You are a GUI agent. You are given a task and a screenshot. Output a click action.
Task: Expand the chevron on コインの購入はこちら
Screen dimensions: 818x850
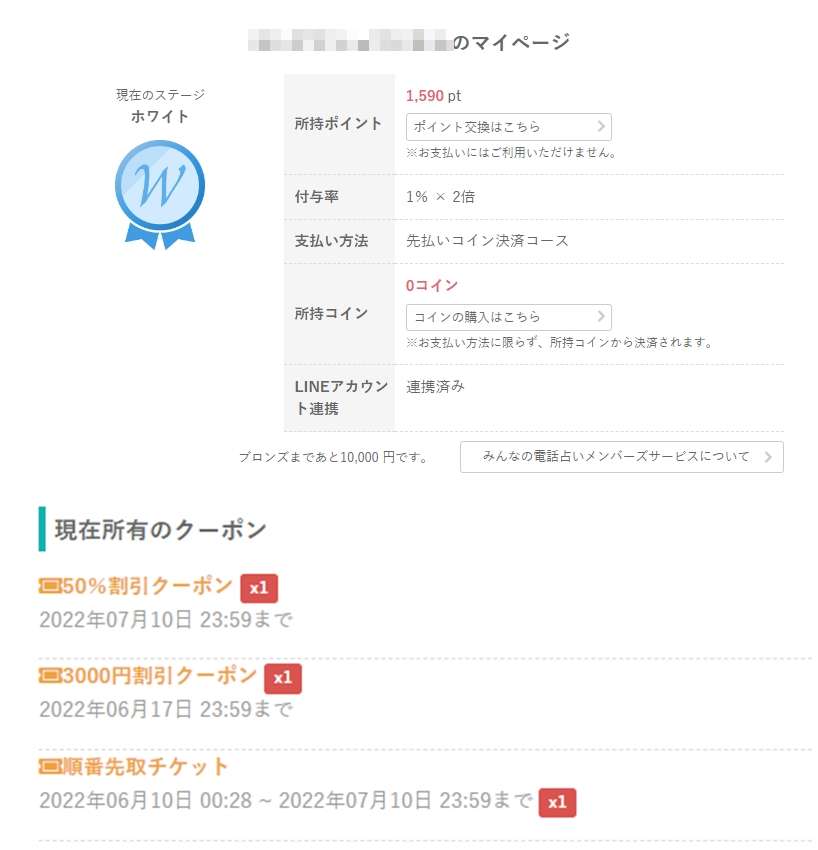point(599,316)
